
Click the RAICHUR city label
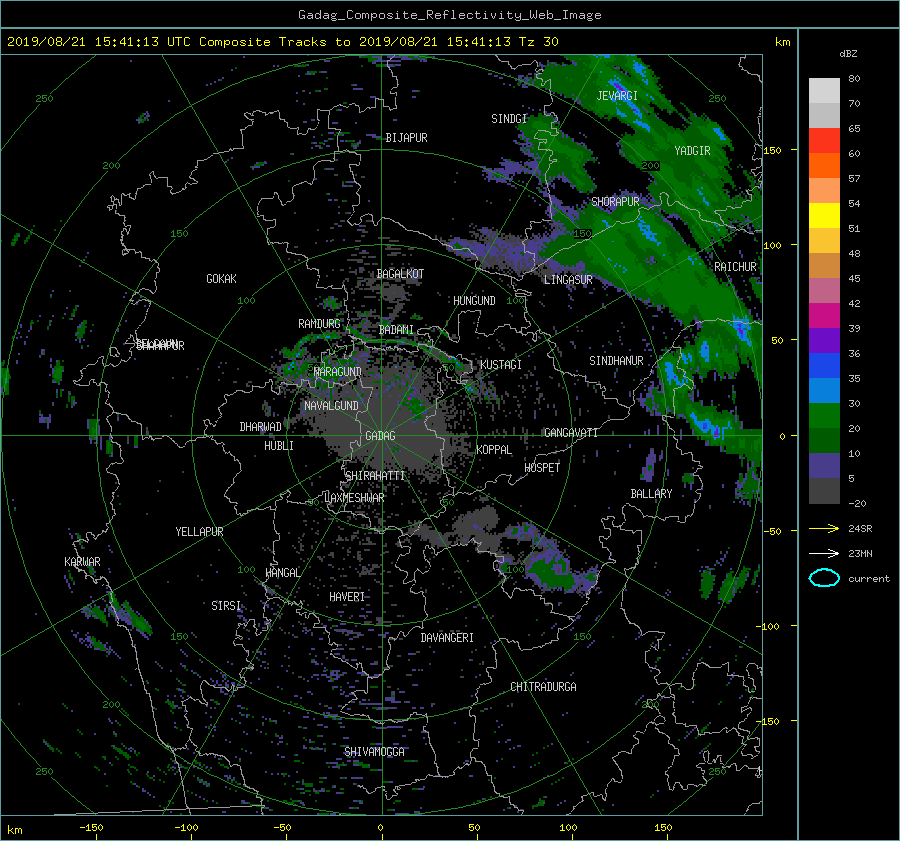[x=735, y=267]
